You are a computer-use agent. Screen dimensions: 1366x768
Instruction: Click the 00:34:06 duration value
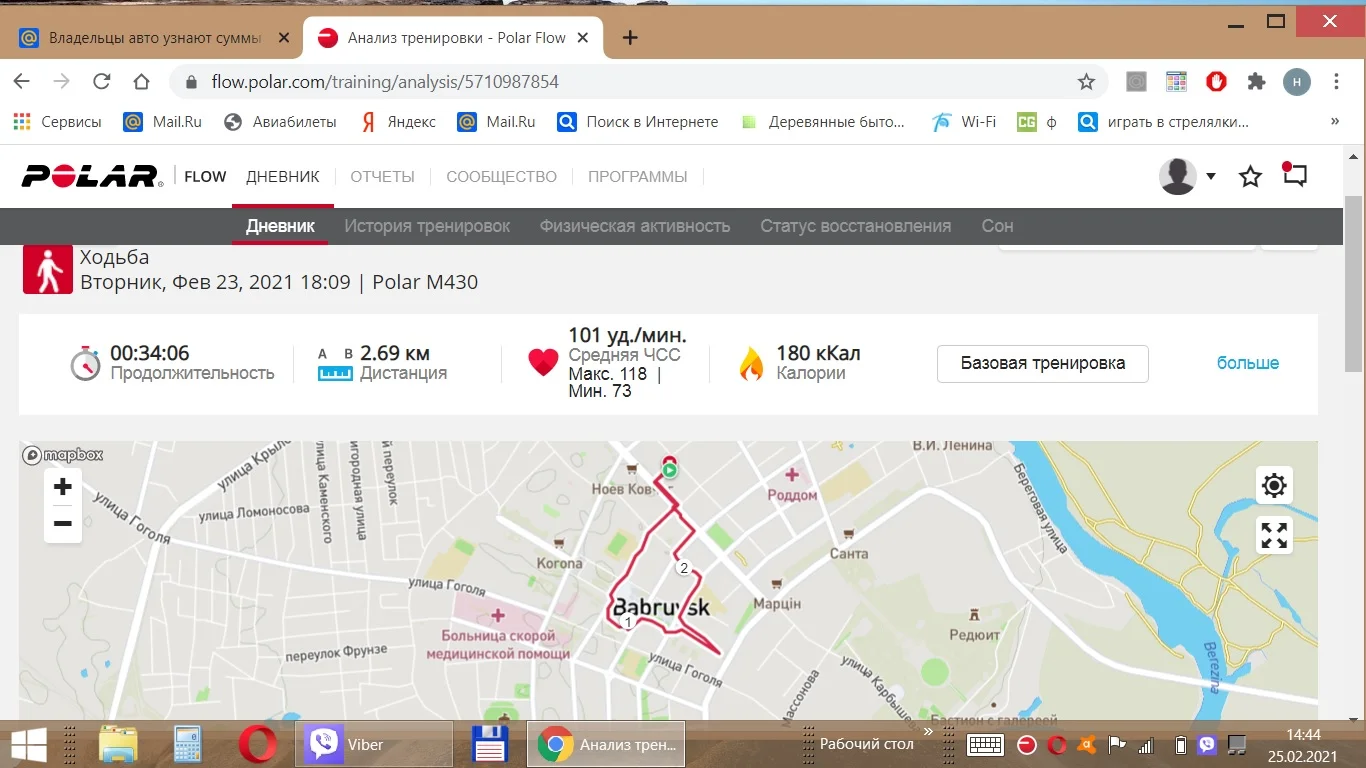tap(150, 353)
